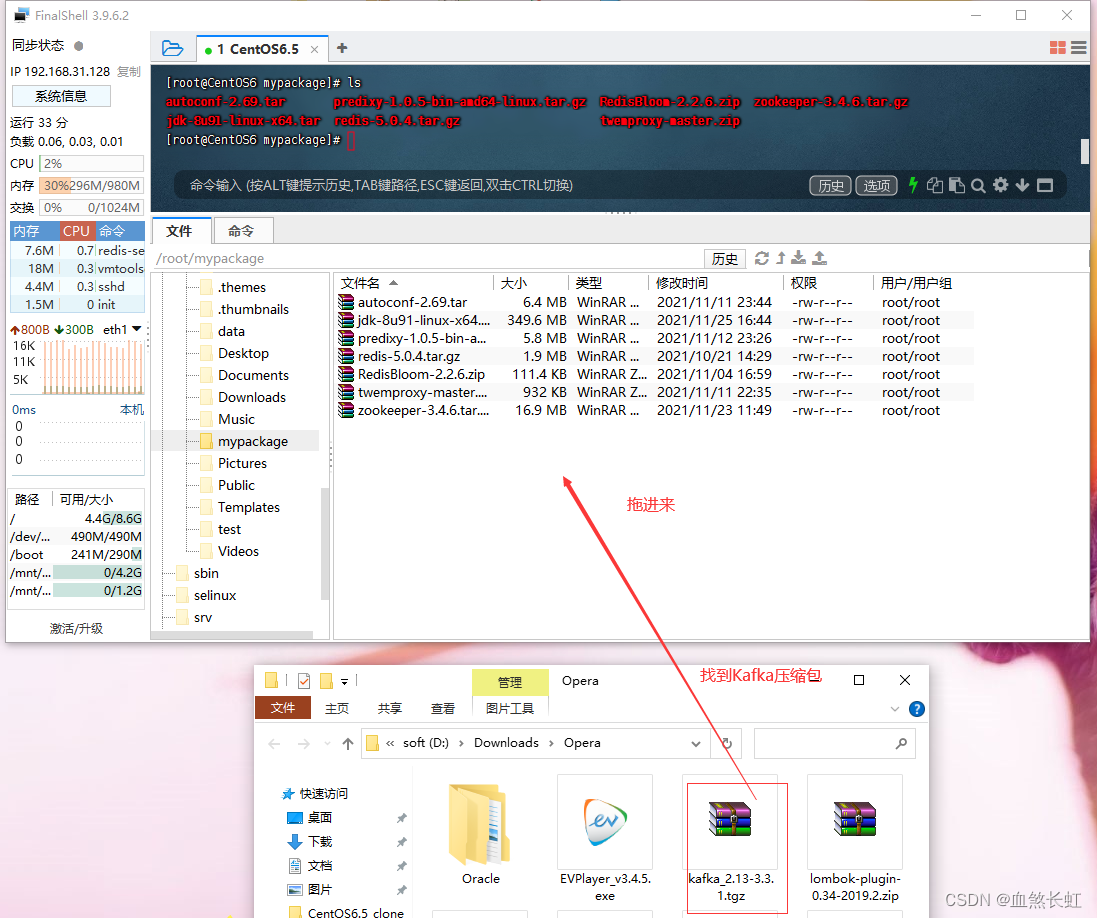This screenshot has width=1097, height=918.
Task: Open path 历史 button in file panel
Action: pyautogui.click(x=724, y=259)
